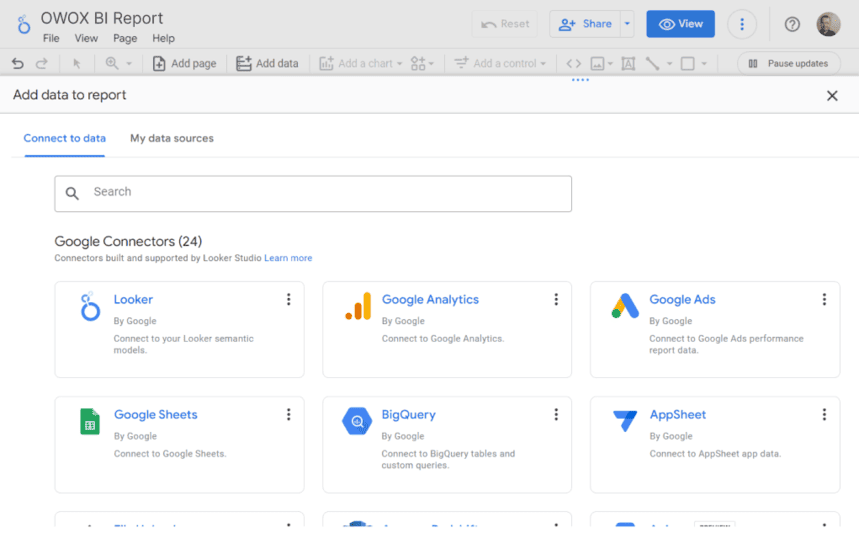Click the Google Ads connector title
This screenshot has height=533, width=859.
pos(682,300)
